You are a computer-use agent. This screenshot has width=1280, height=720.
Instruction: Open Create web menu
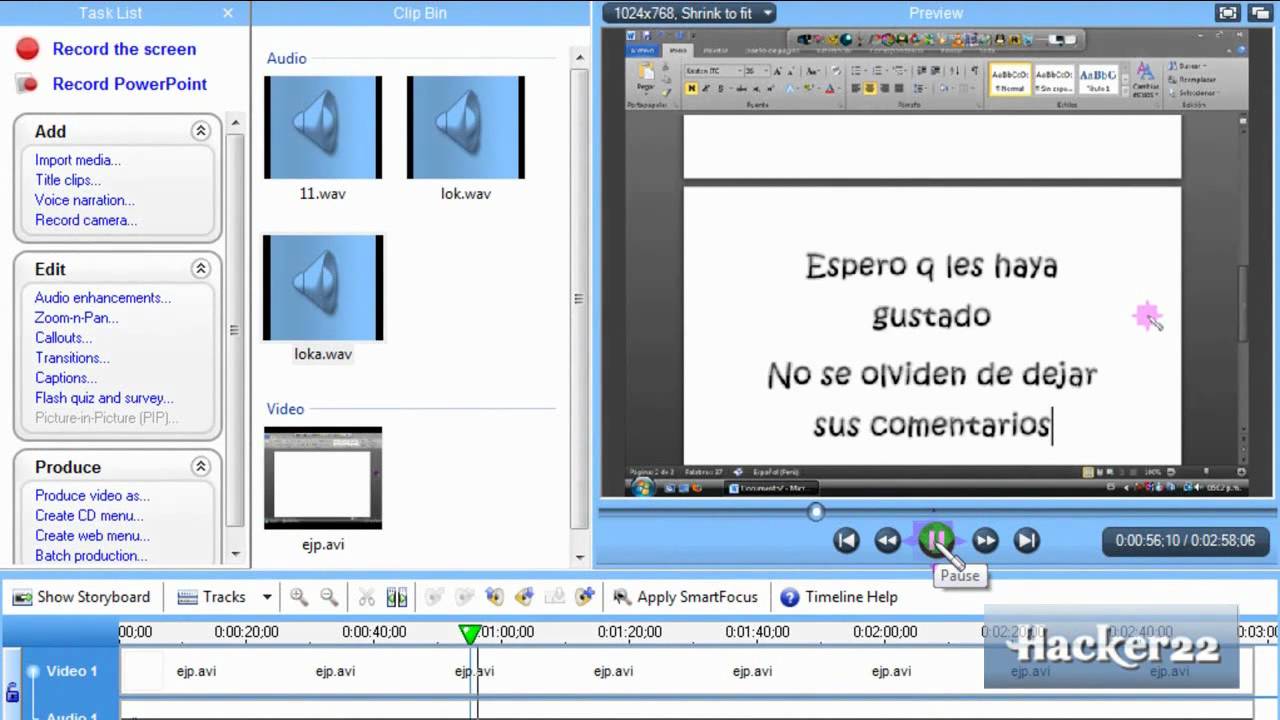tap(92, 536)
